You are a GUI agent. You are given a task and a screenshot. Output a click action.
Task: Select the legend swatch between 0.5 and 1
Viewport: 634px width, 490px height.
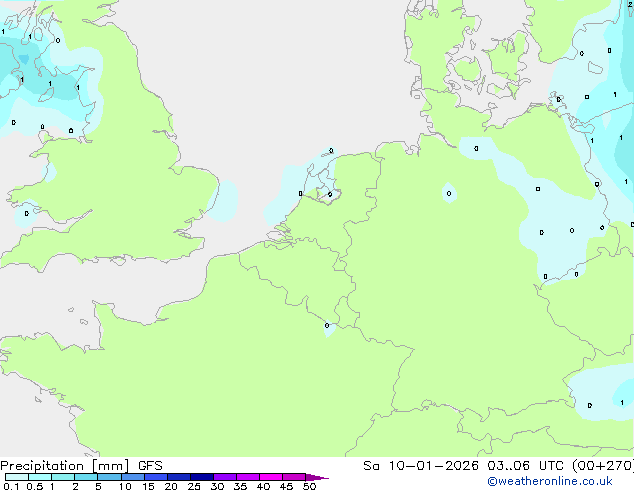click(40, 477)
